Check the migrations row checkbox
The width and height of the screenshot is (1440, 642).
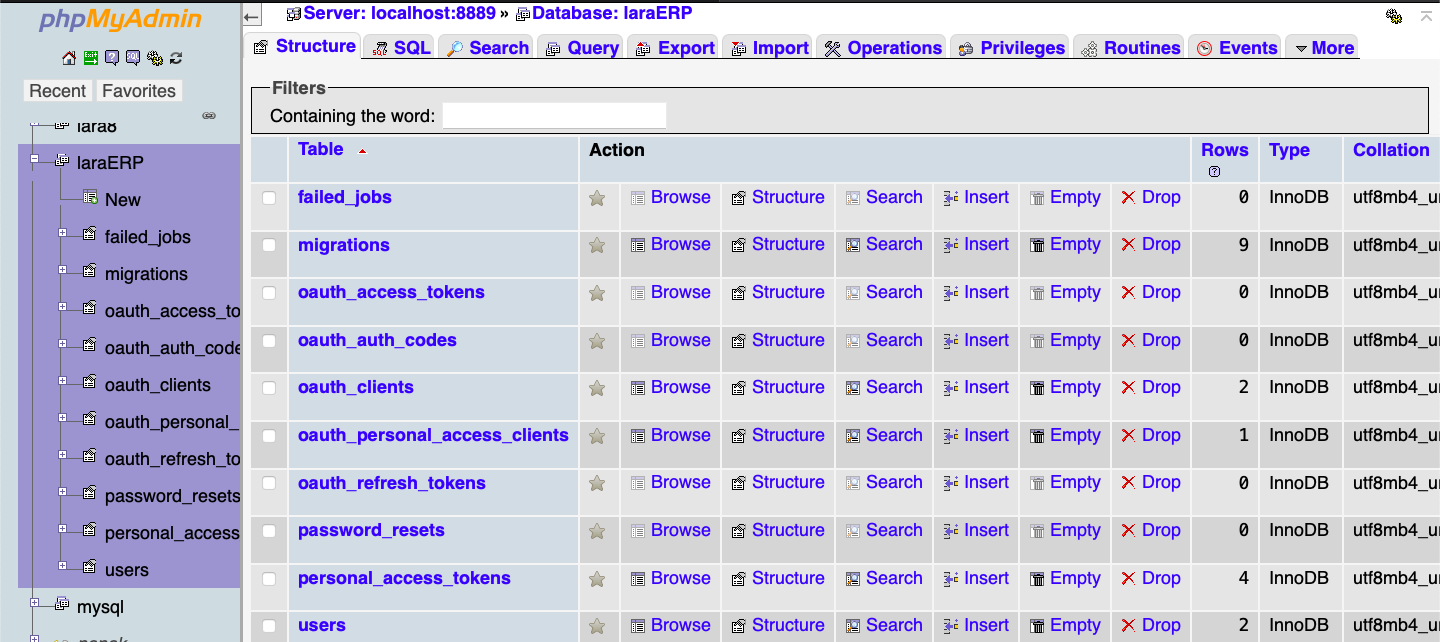click(x=269, y=245)
